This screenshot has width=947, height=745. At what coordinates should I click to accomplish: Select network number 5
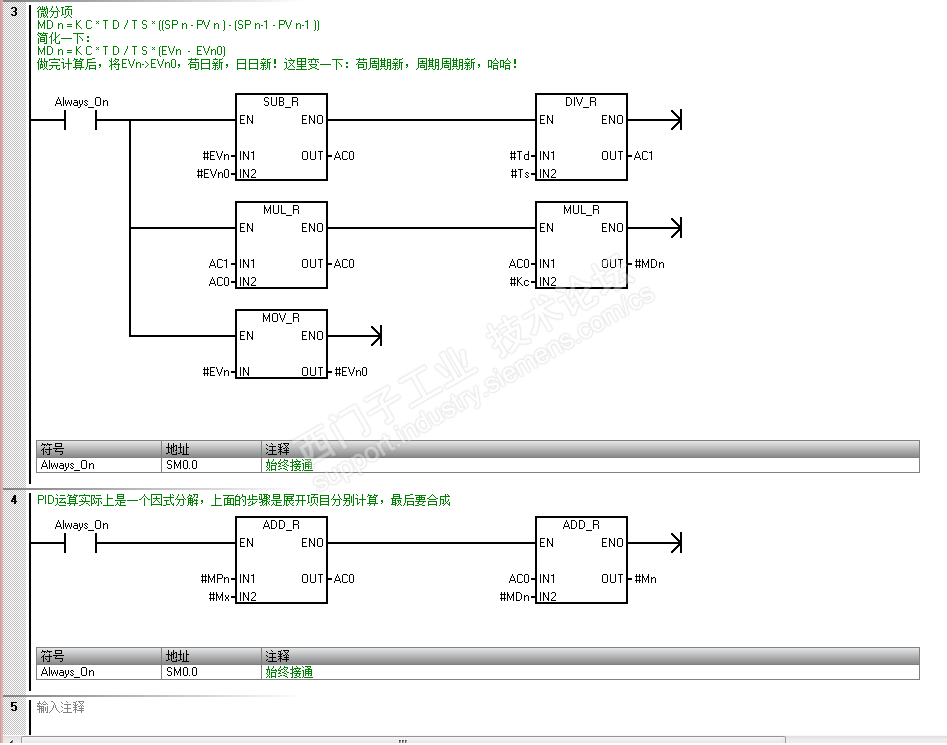coord(14,706)
